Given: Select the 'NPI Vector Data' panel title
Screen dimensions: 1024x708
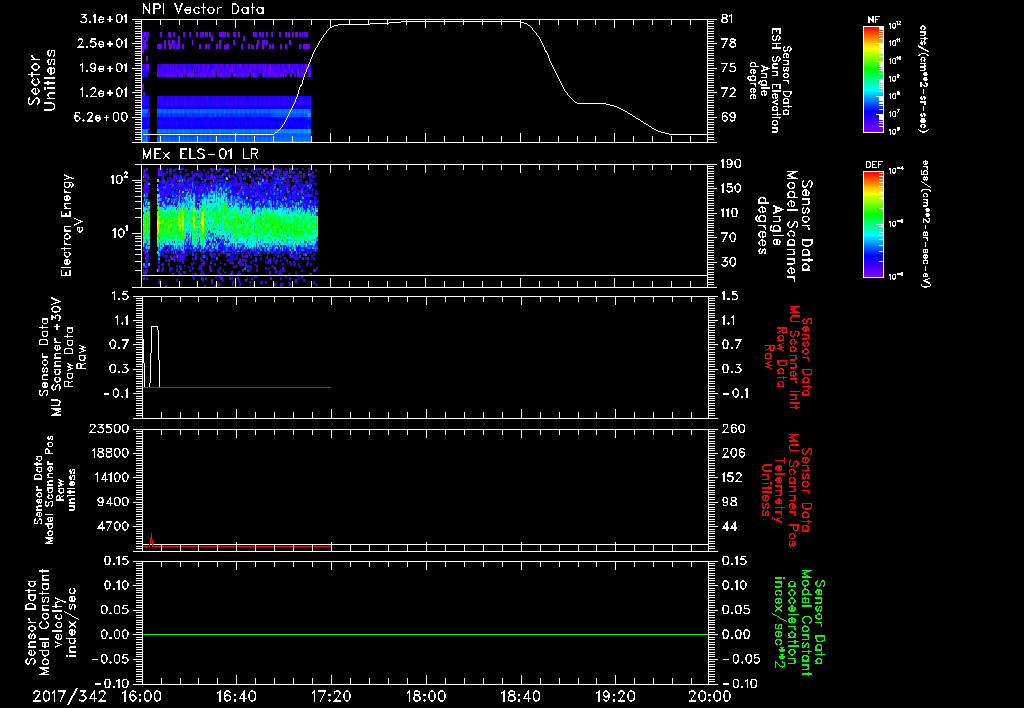Looking at the screenshot, I should (x=203, y=9).
